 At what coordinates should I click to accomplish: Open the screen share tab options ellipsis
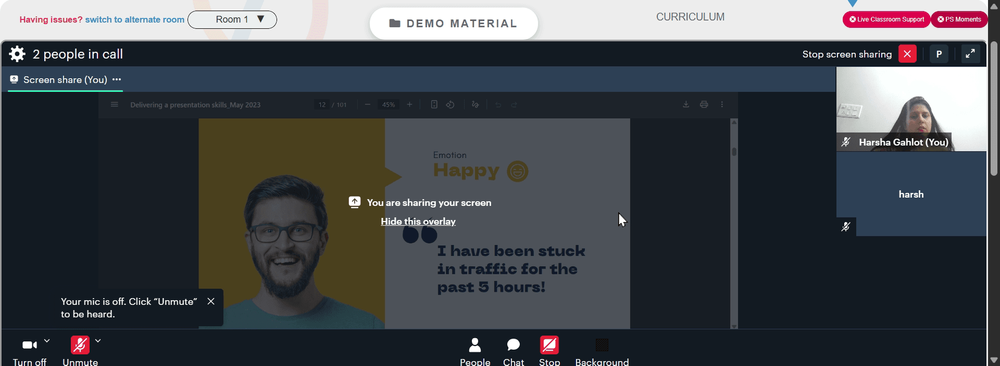(x=117, y=80)
